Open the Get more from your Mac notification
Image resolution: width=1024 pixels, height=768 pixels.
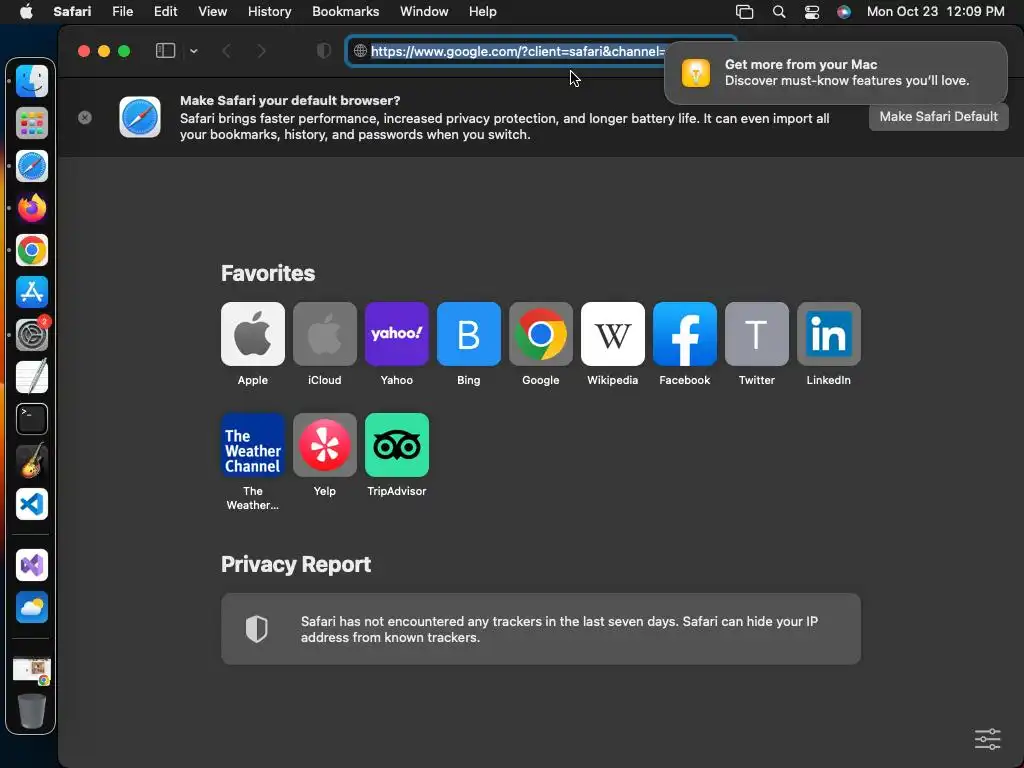tap(835, 72)
